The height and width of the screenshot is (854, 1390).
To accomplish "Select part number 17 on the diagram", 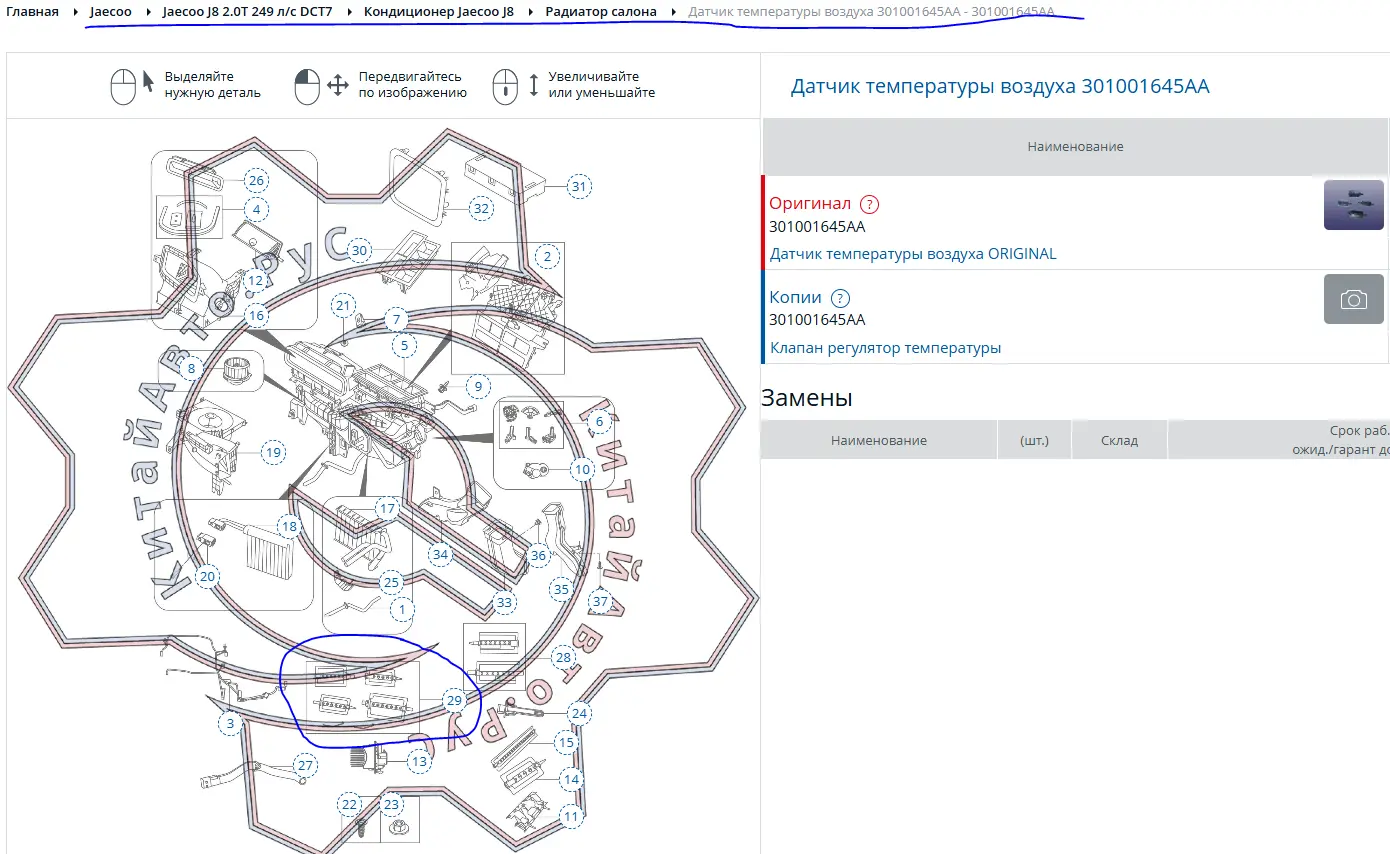I will (x=387, y=508).
